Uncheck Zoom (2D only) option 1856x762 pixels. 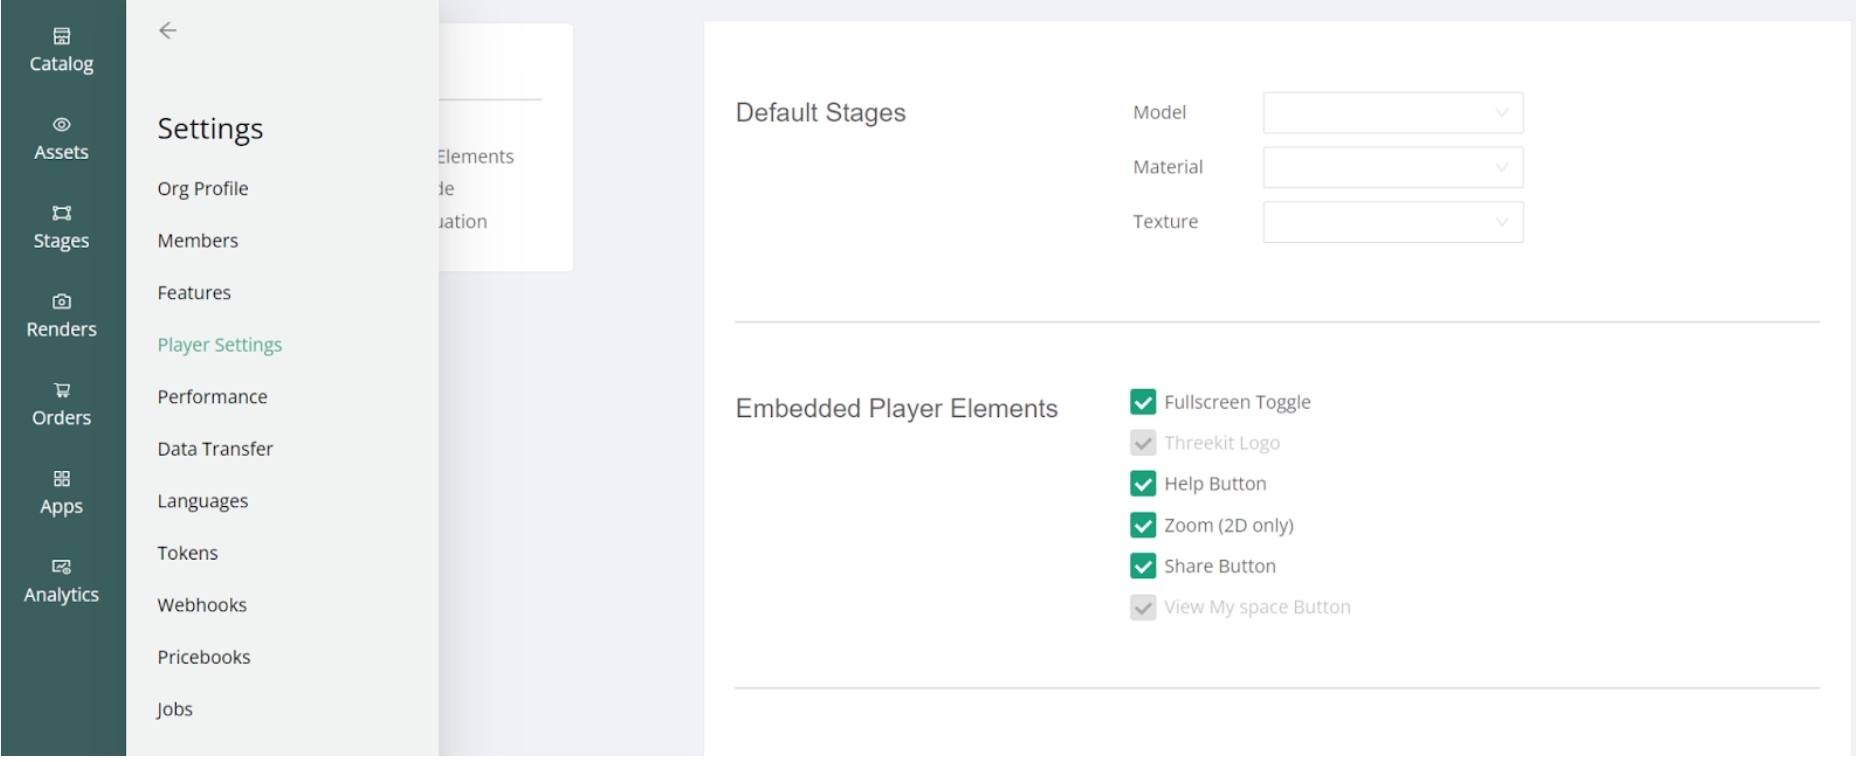[x=1143, y=525]
